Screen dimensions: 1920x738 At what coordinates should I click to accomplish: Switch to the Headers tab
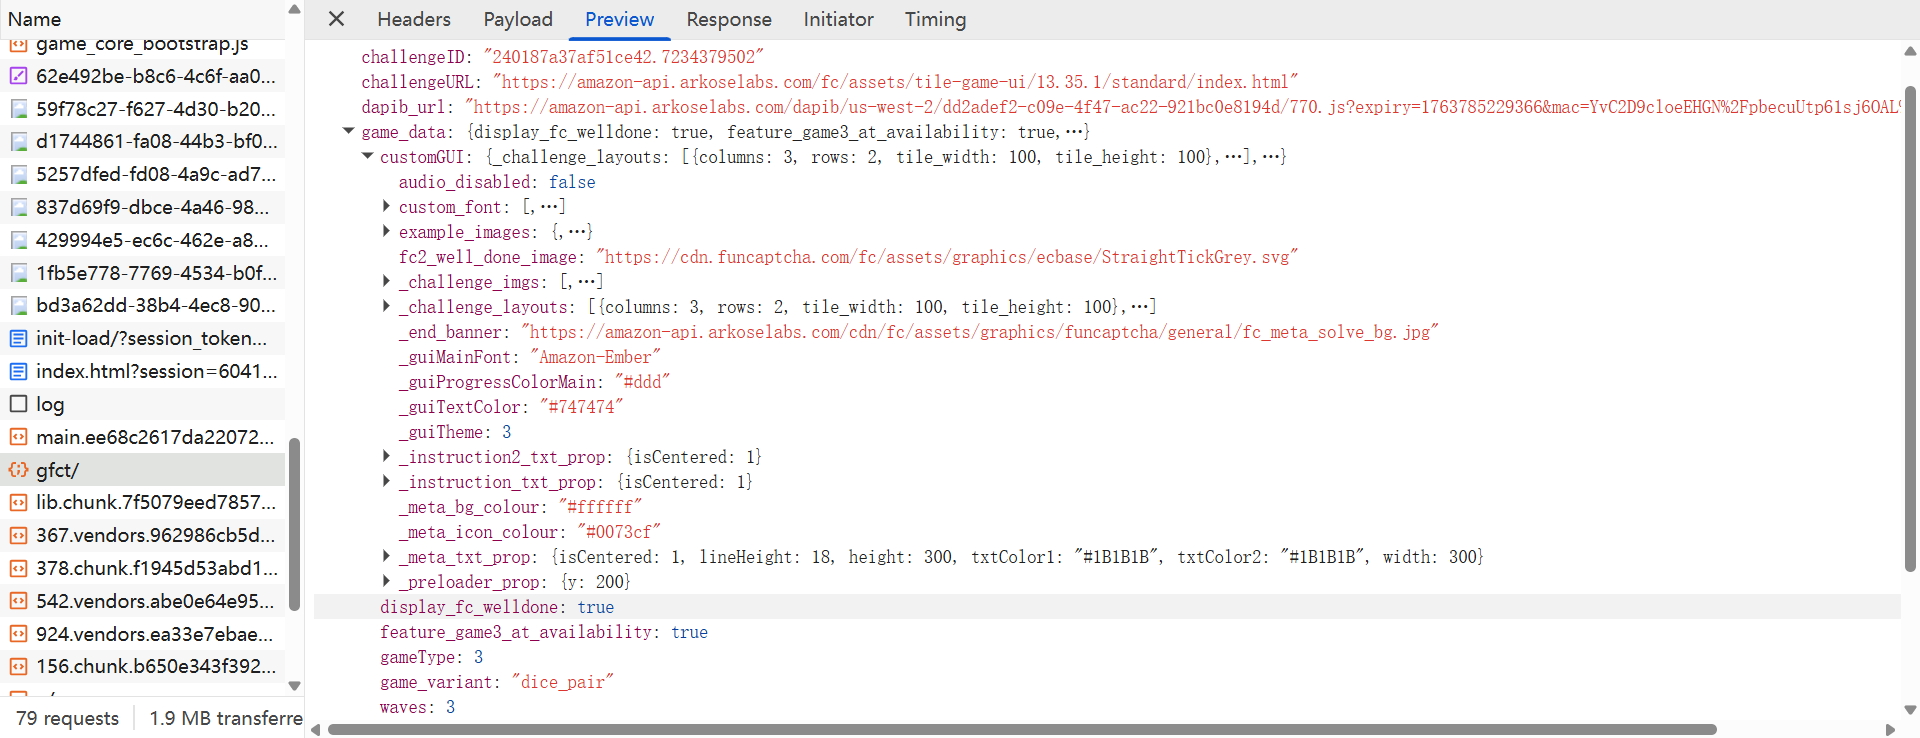tap(413, 19)
